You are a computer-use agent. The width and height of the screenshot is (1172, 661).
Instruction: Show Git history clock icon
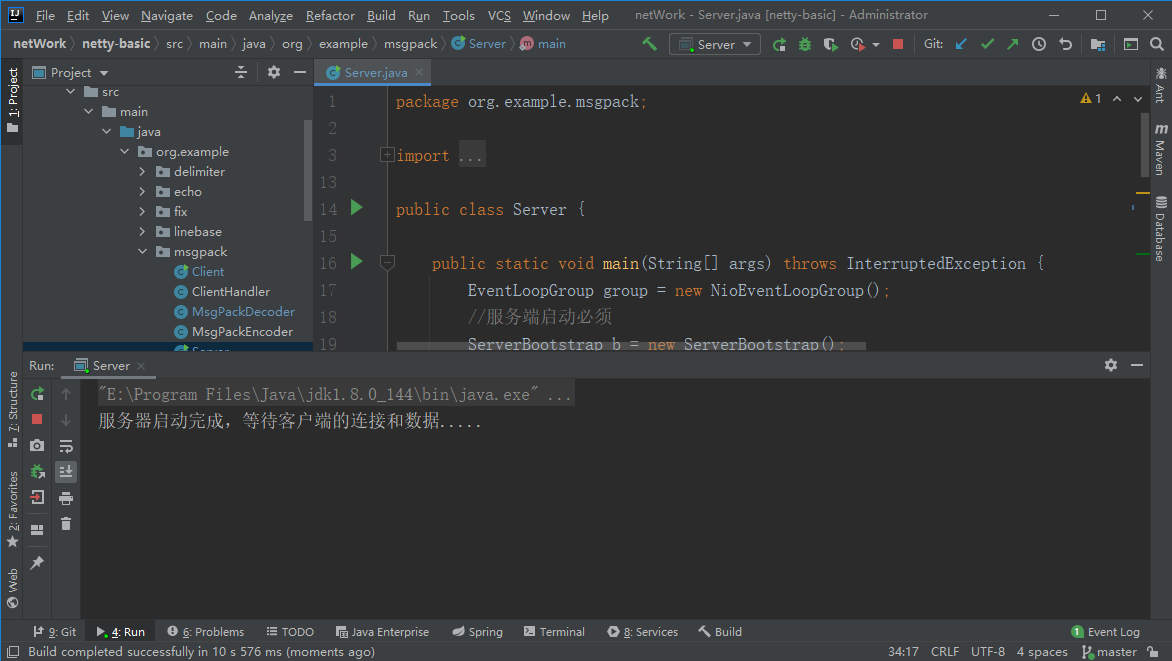(x=1039, y=44)
